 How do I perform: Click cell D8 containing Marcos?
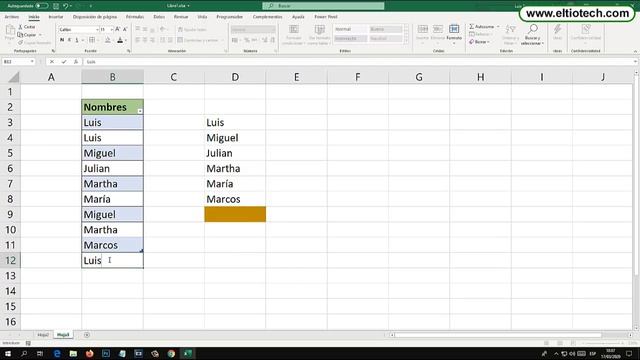point(235,199)
